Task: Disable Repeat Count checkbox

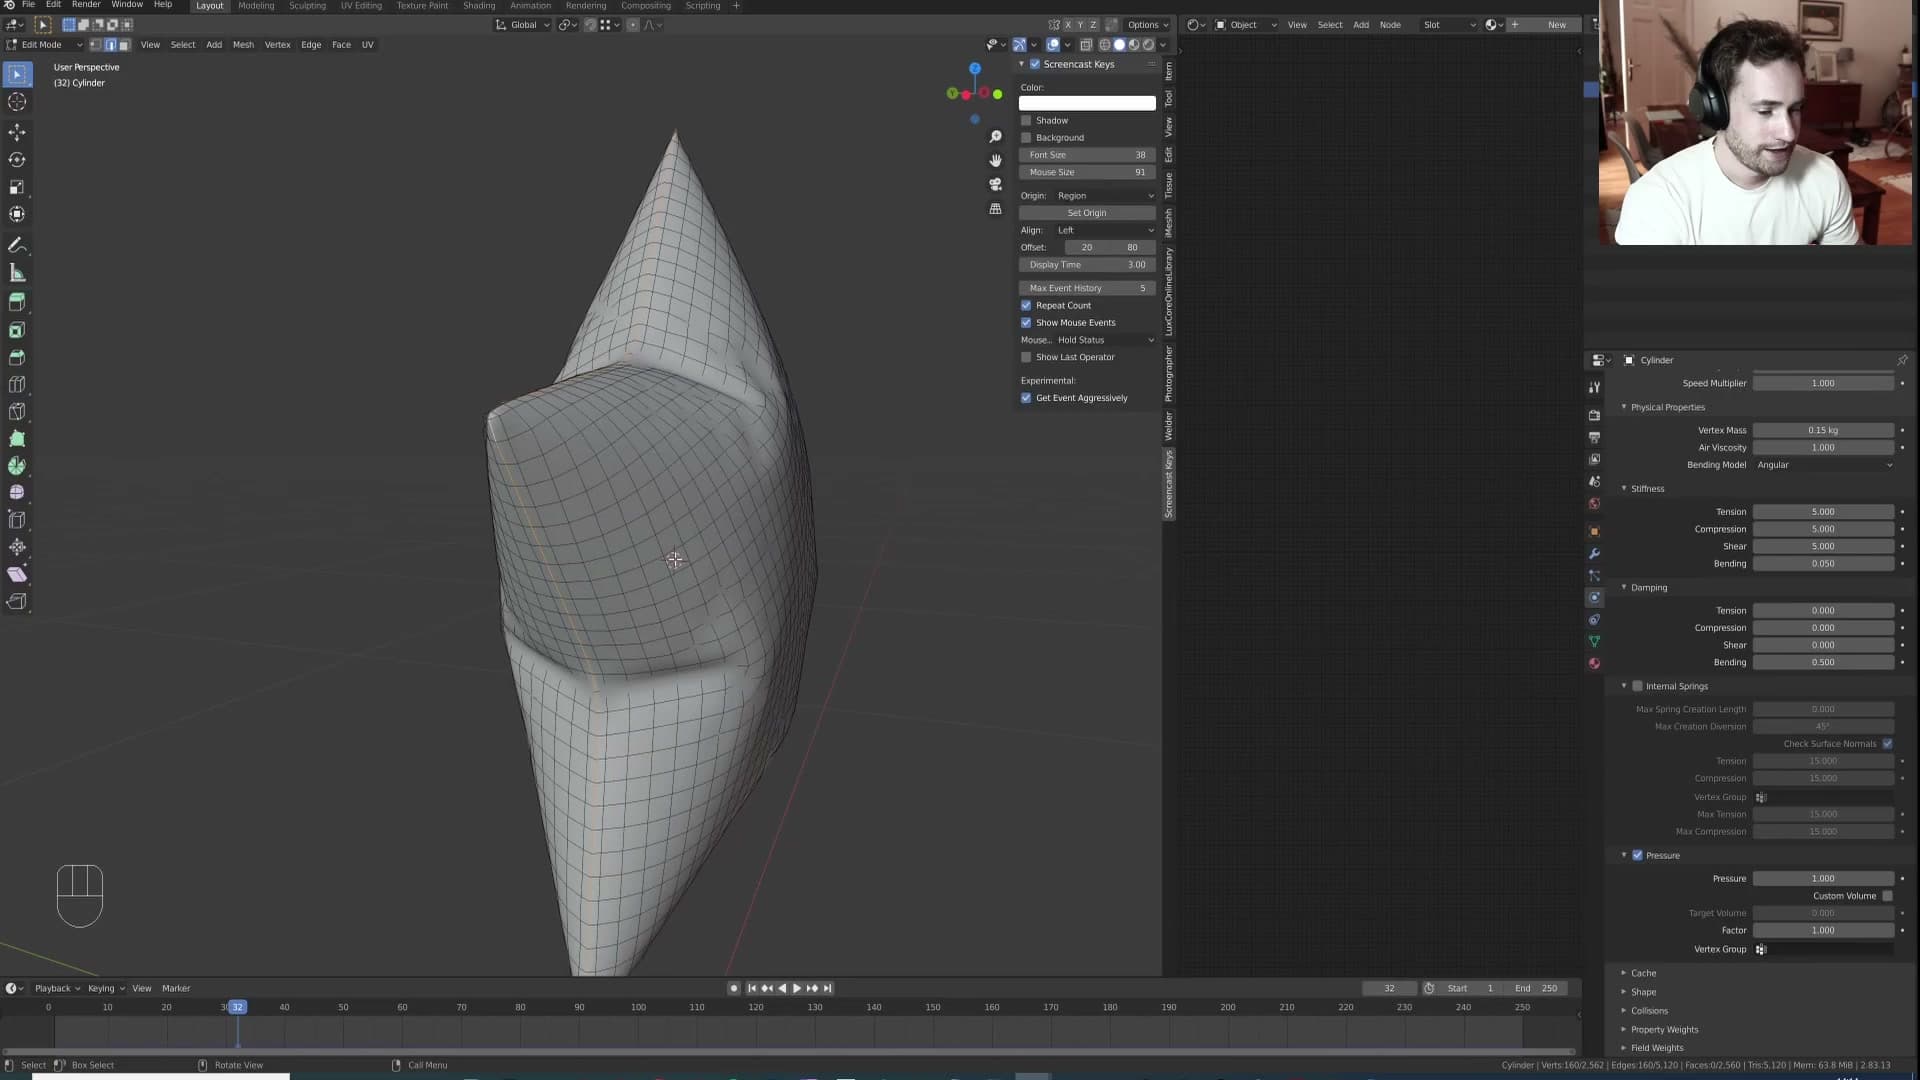Action: pyautogui.click(x=1026, y=306)
